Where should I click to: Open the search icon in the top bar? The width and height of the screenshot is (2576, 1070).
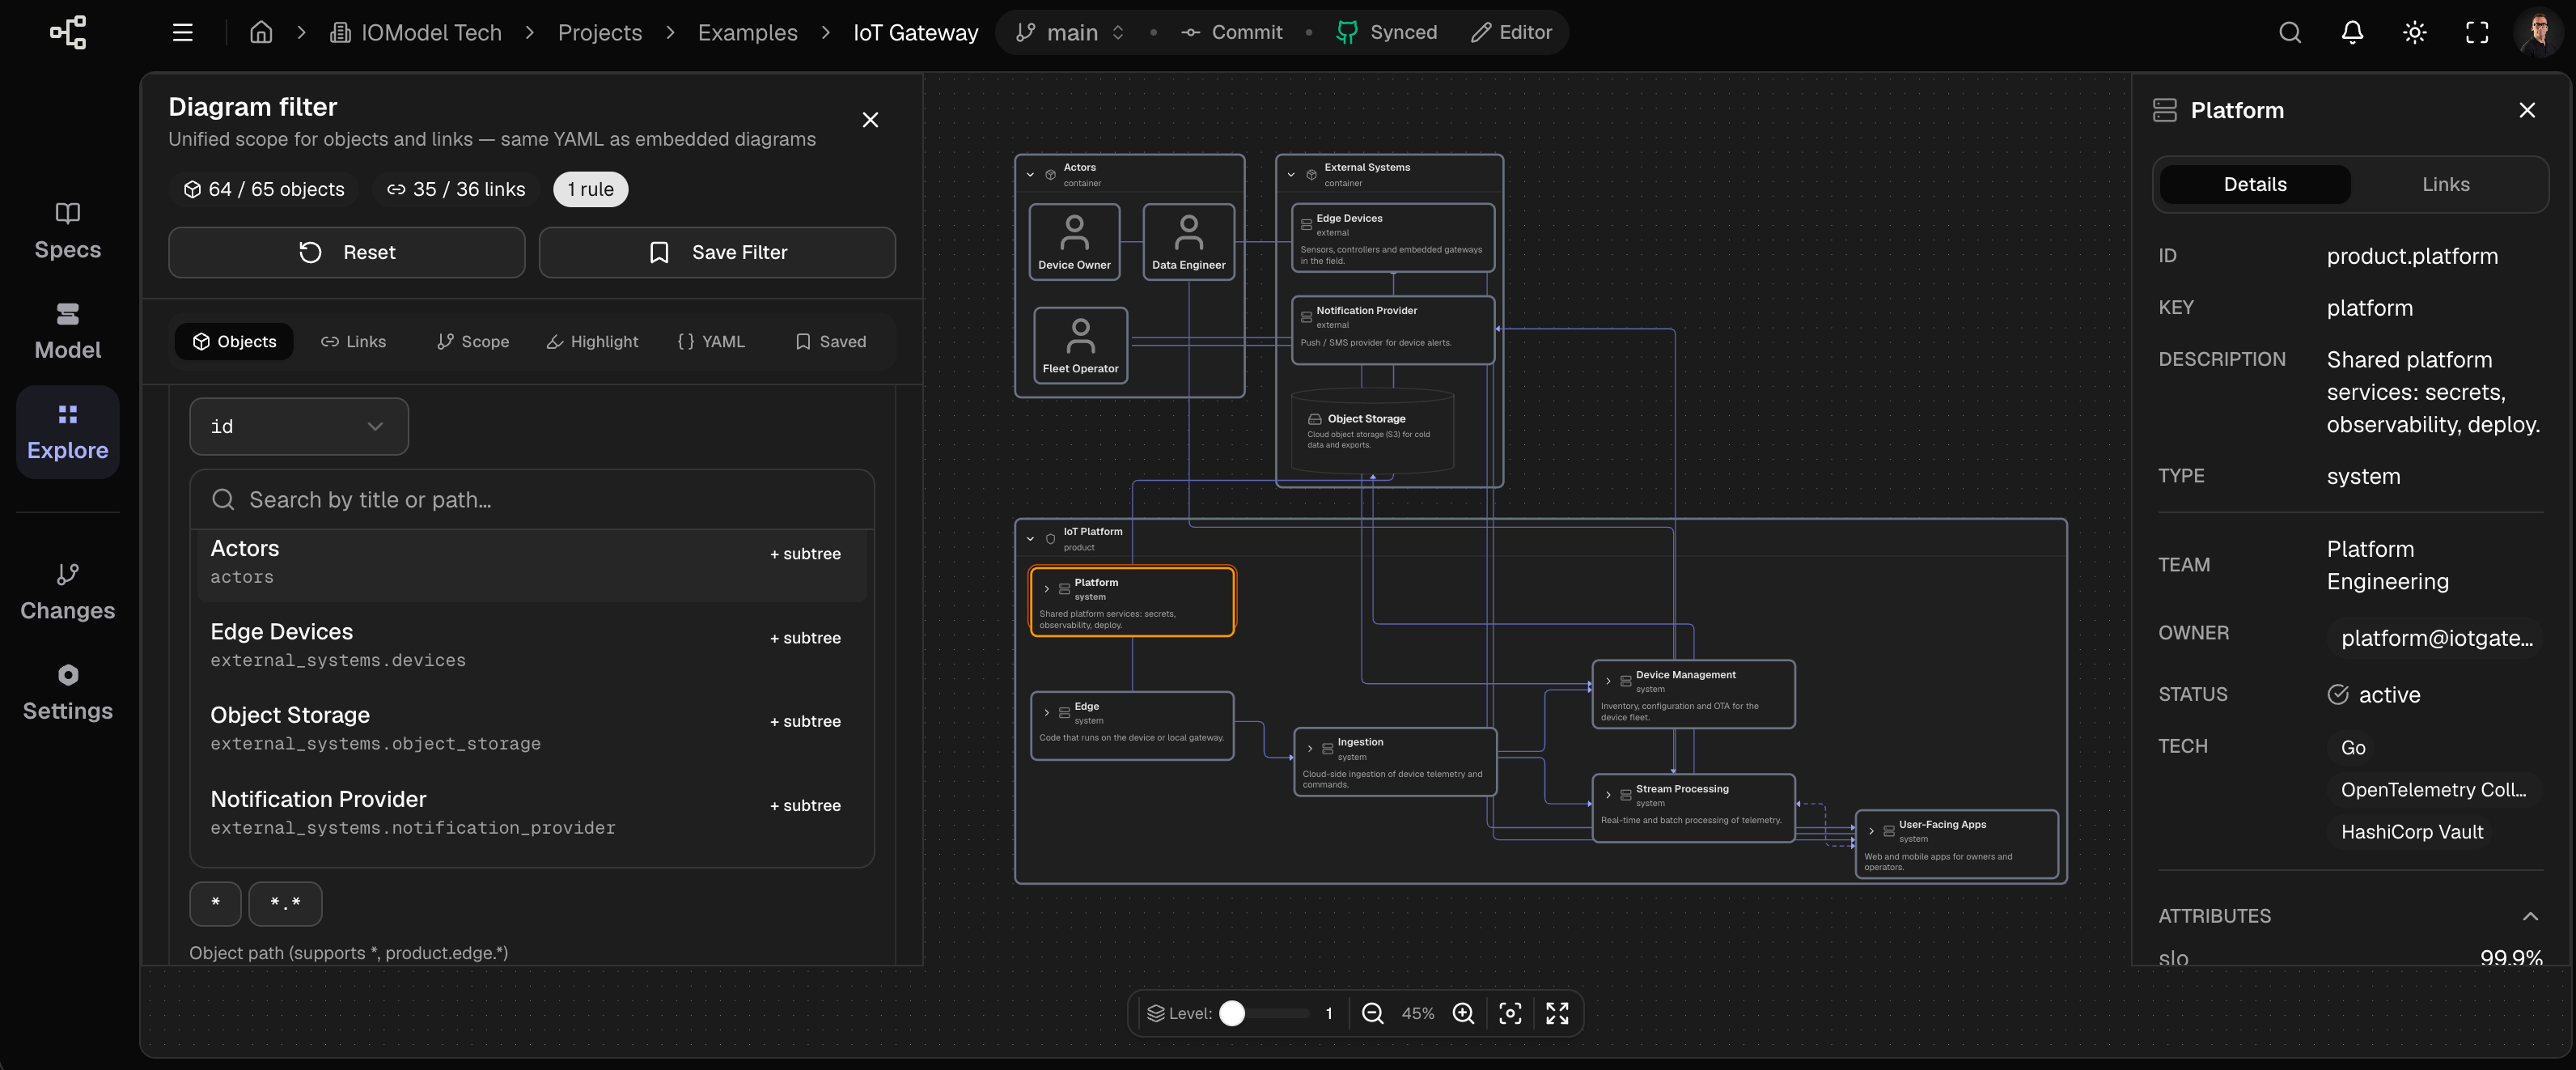2290,32
